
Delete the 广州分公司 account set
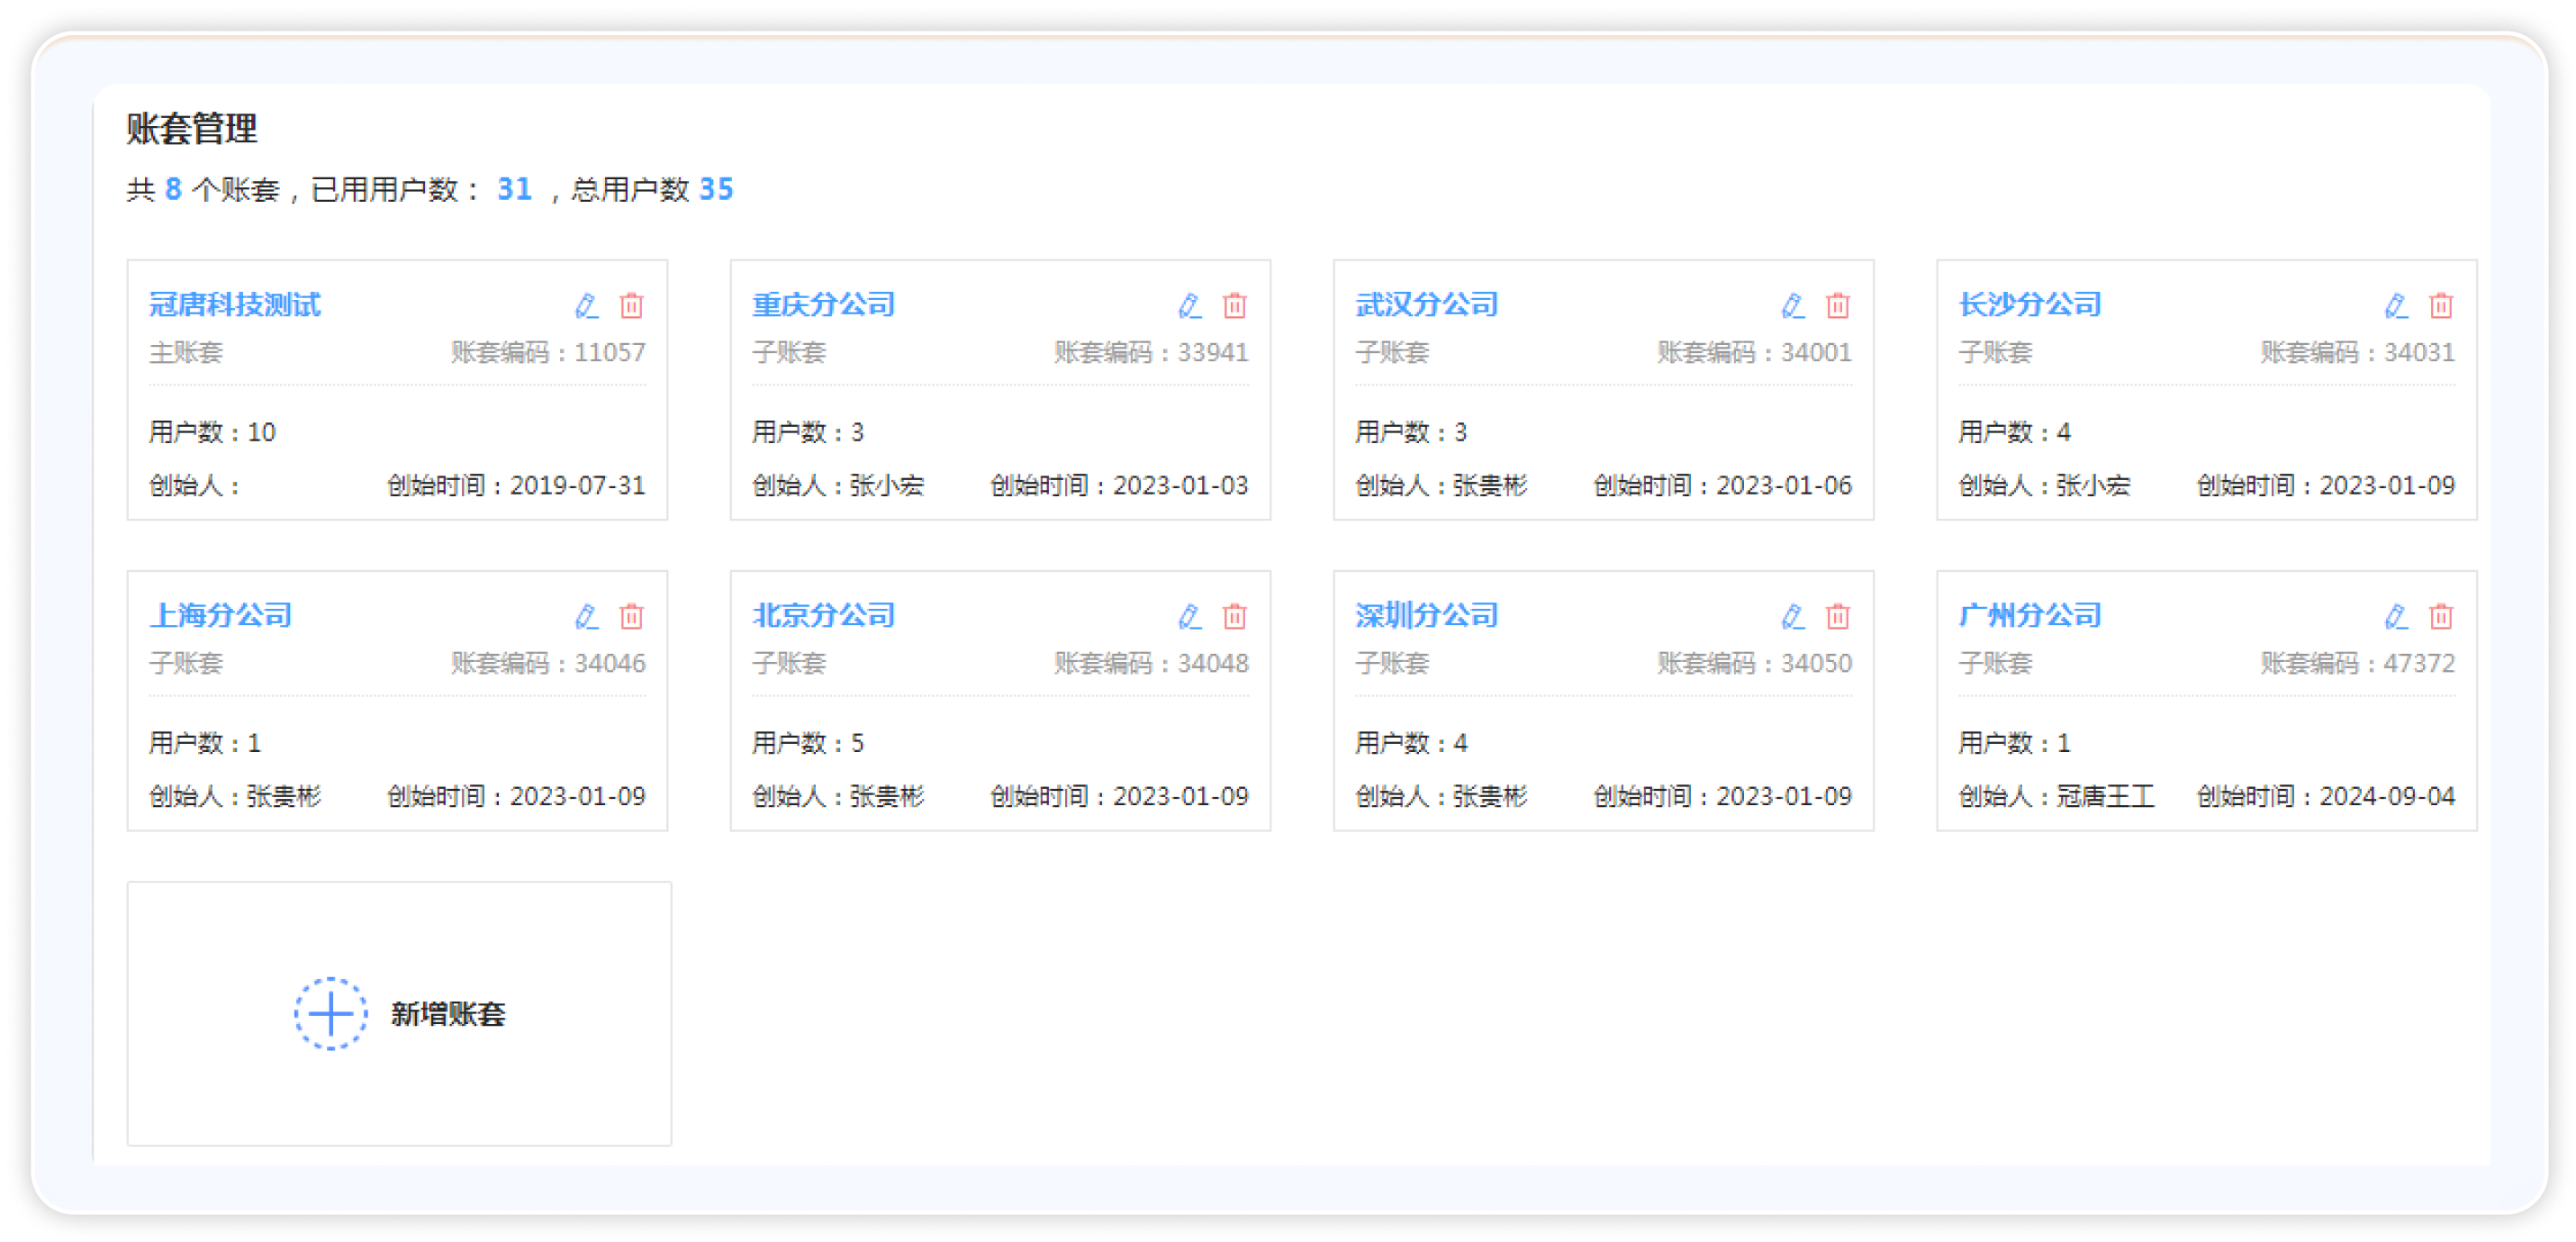click(2440, 616)
